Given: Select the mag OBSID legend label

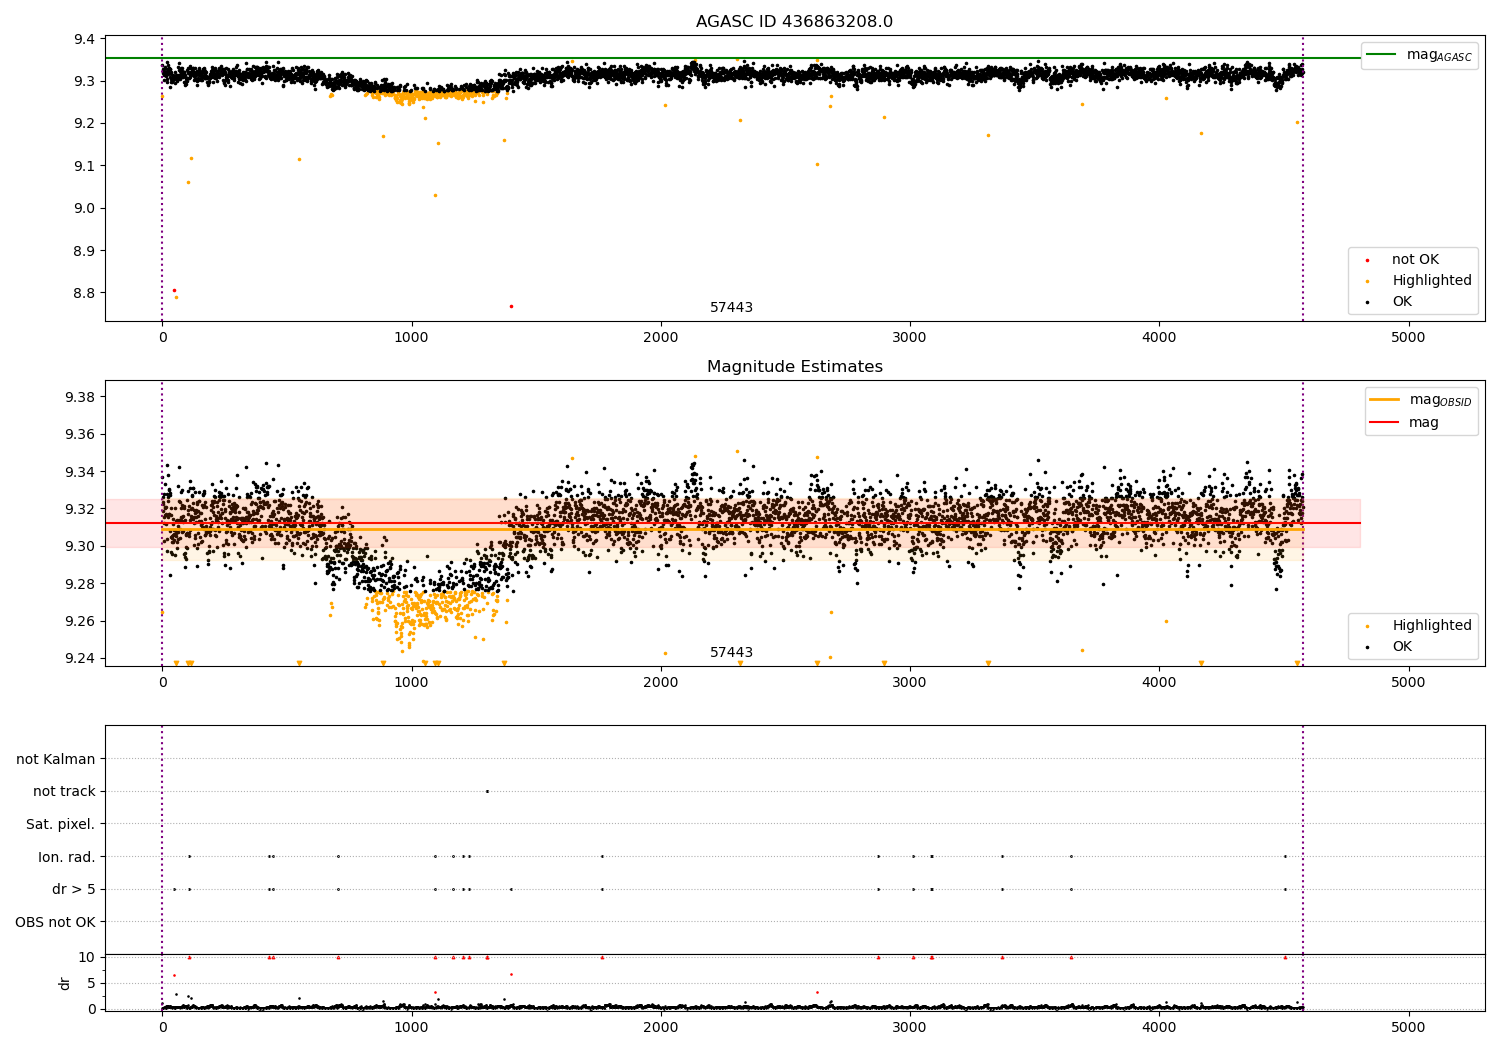Looking at the screenshot, I should (x=1440, y=400).
